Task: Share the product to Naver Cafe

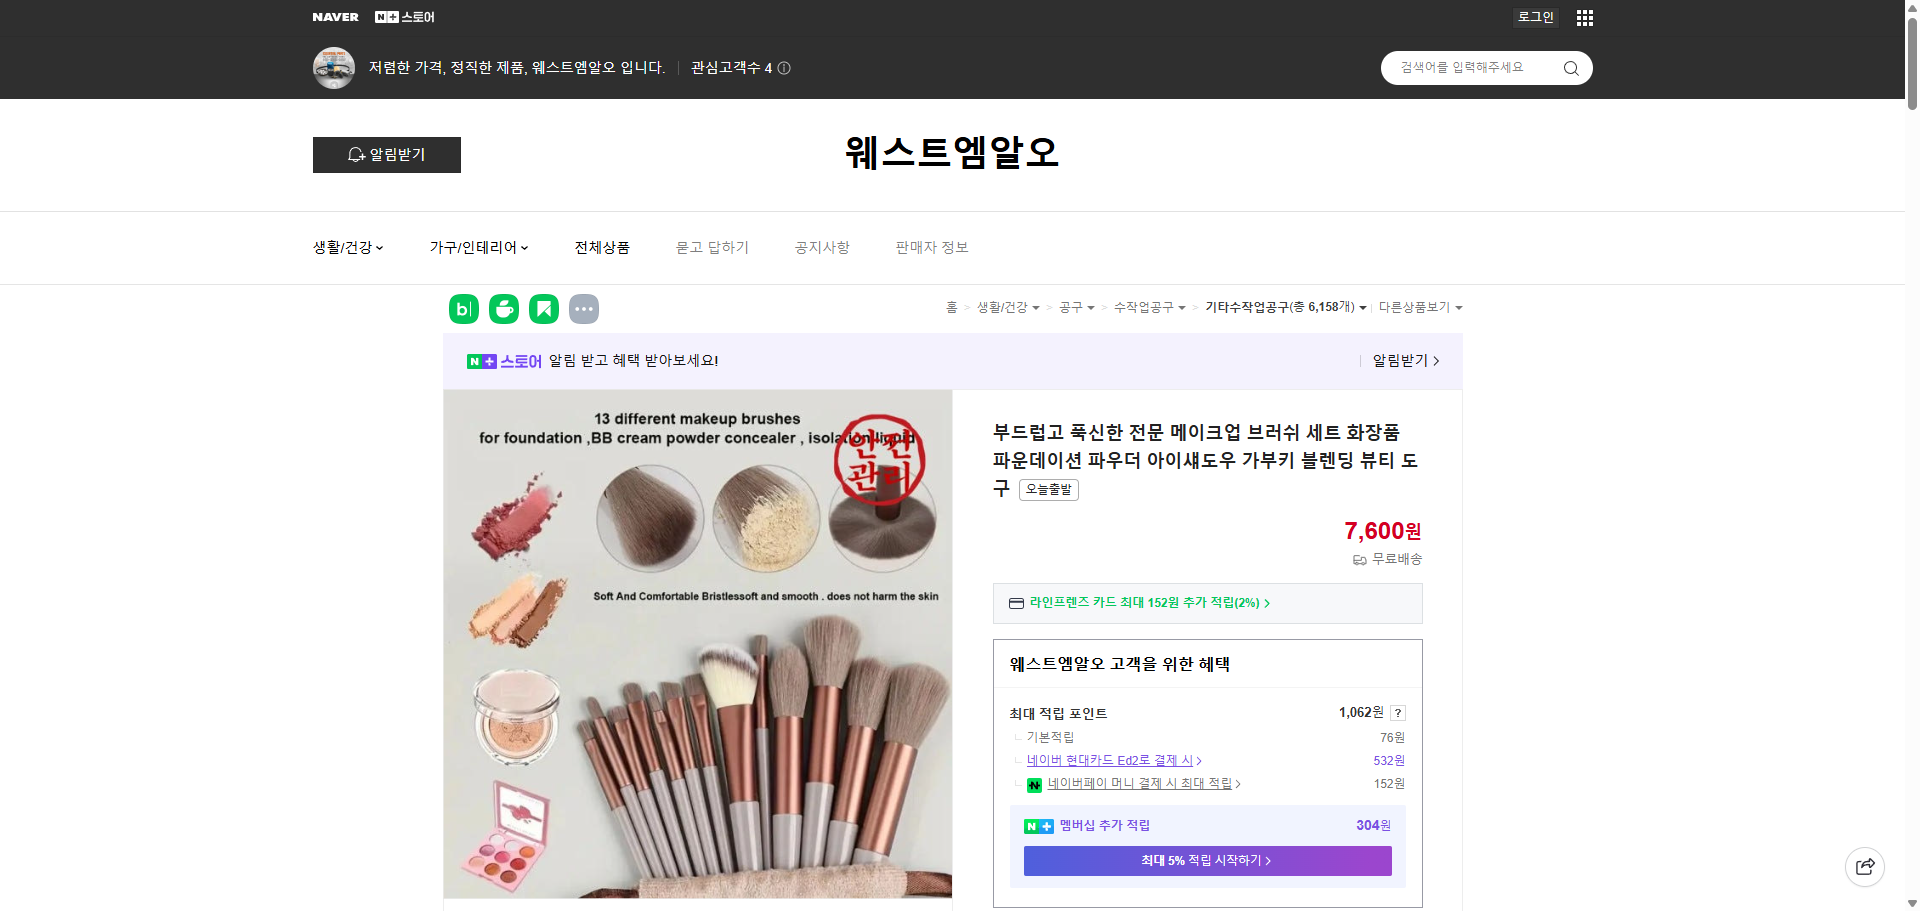Action: (x=504, y=309)
